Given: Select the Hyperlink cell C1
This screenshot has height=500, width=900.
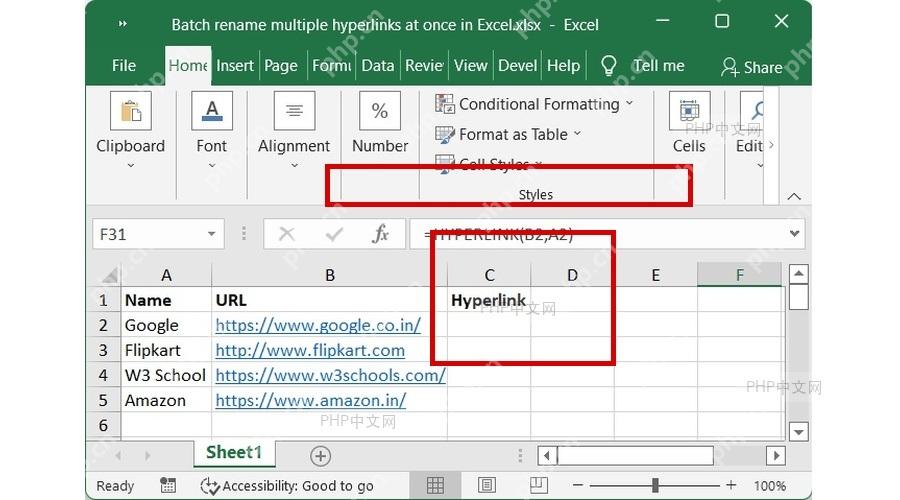Looking at the screenshot, I should 489,300.
